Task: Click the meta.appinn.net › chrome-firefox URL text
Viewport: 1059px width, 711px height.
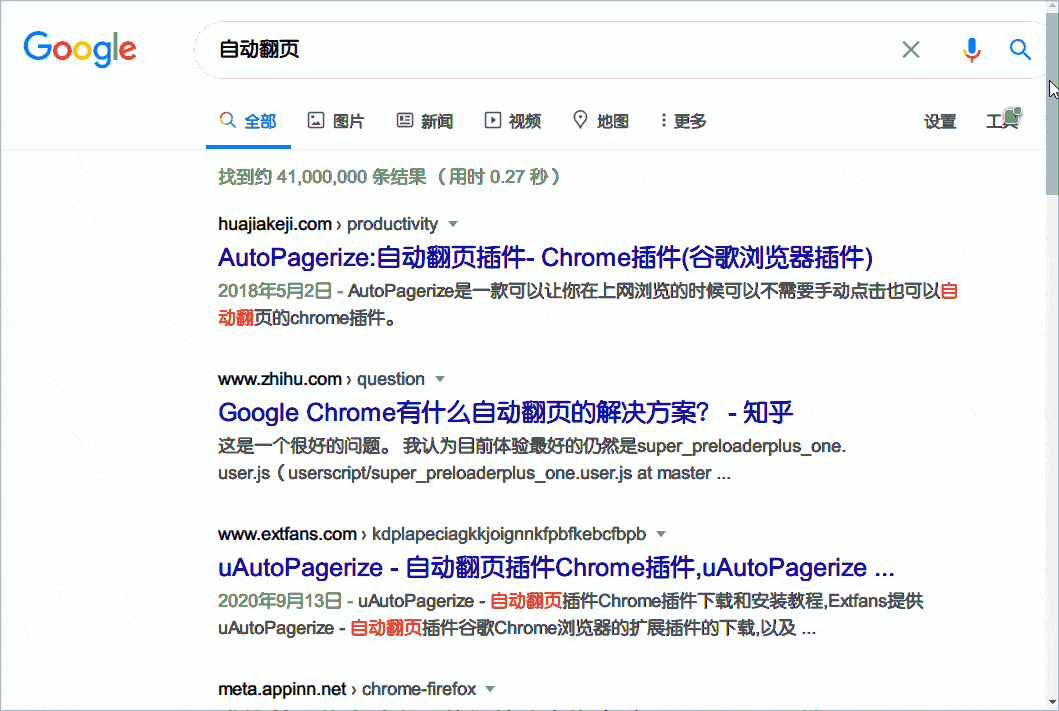Action: pos(347,689)
